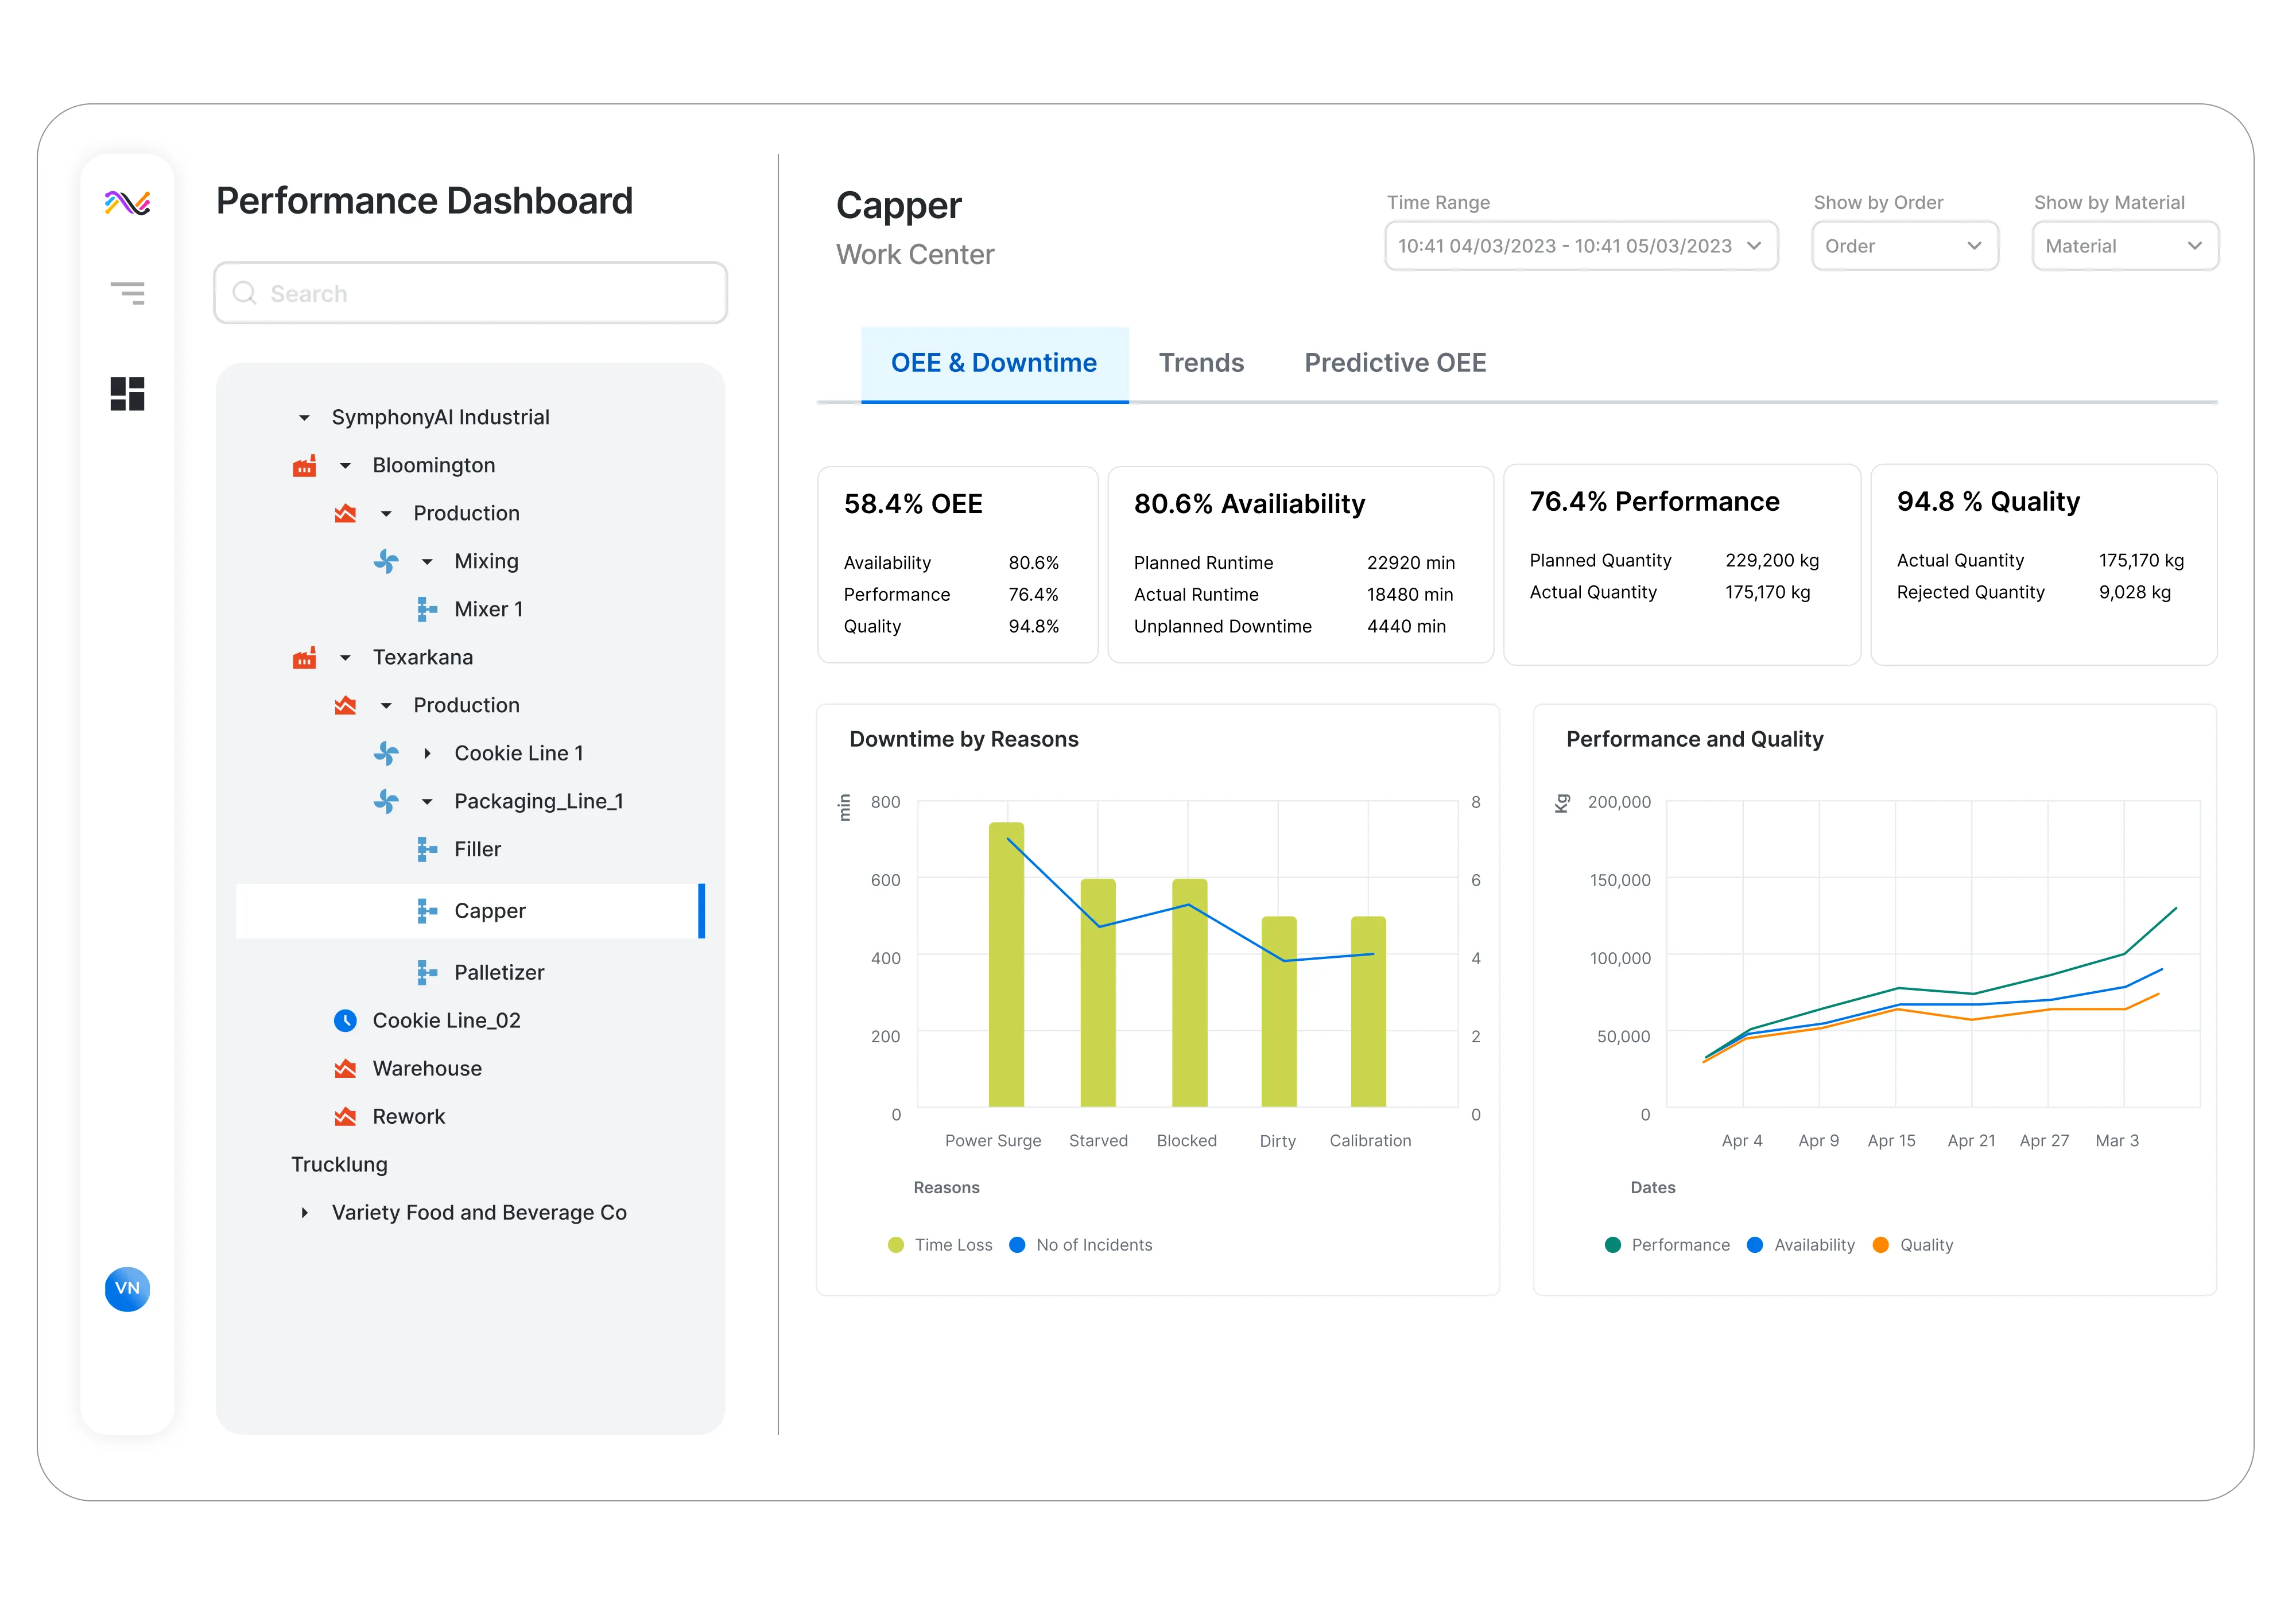Click the search magnifier icon

point(244,293)
